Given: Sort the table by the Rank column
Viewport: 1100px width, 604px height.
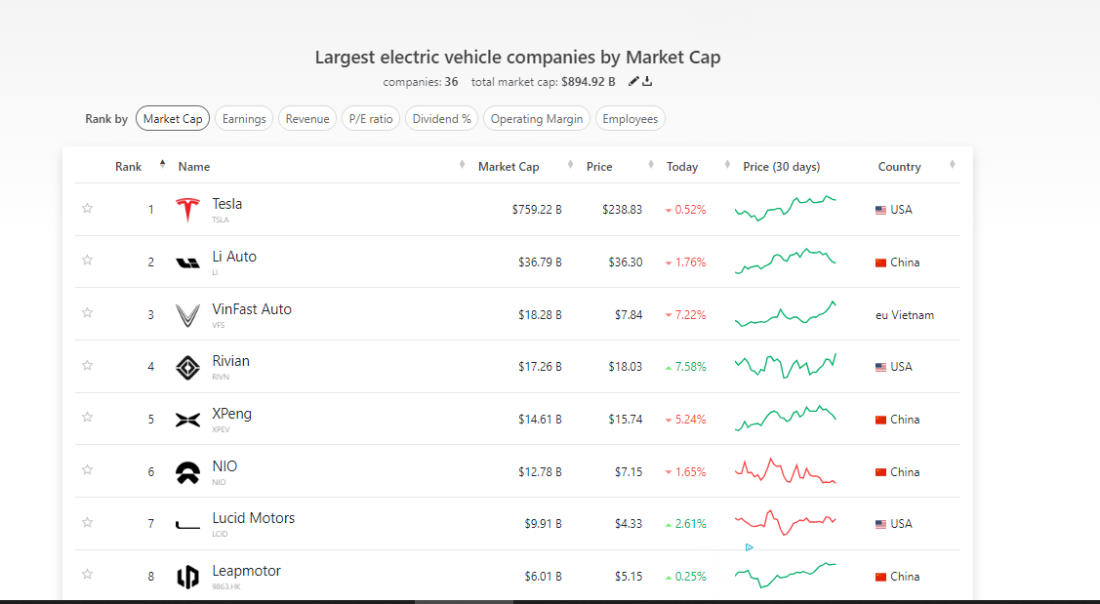Looking at the screenshot, I should [x=129, y=167].
